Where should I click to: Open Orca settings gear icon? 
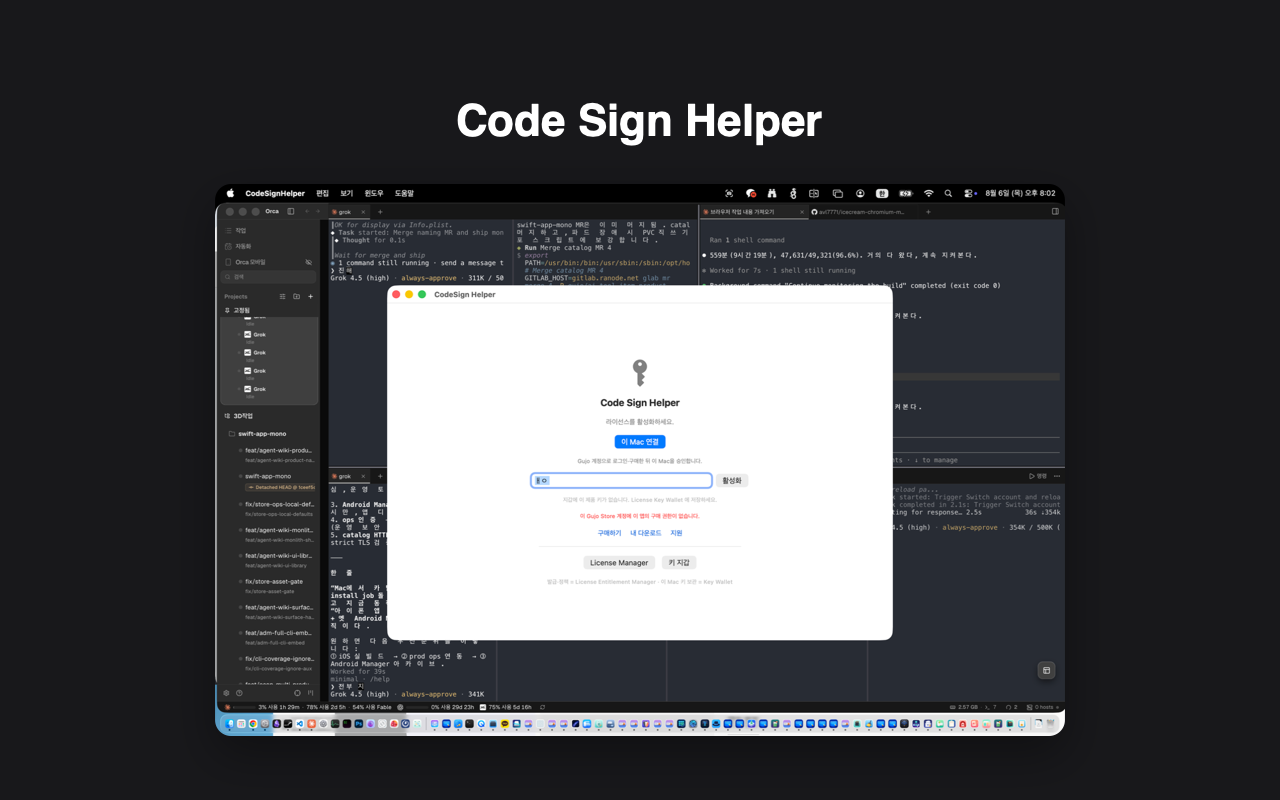coord(226,693)
